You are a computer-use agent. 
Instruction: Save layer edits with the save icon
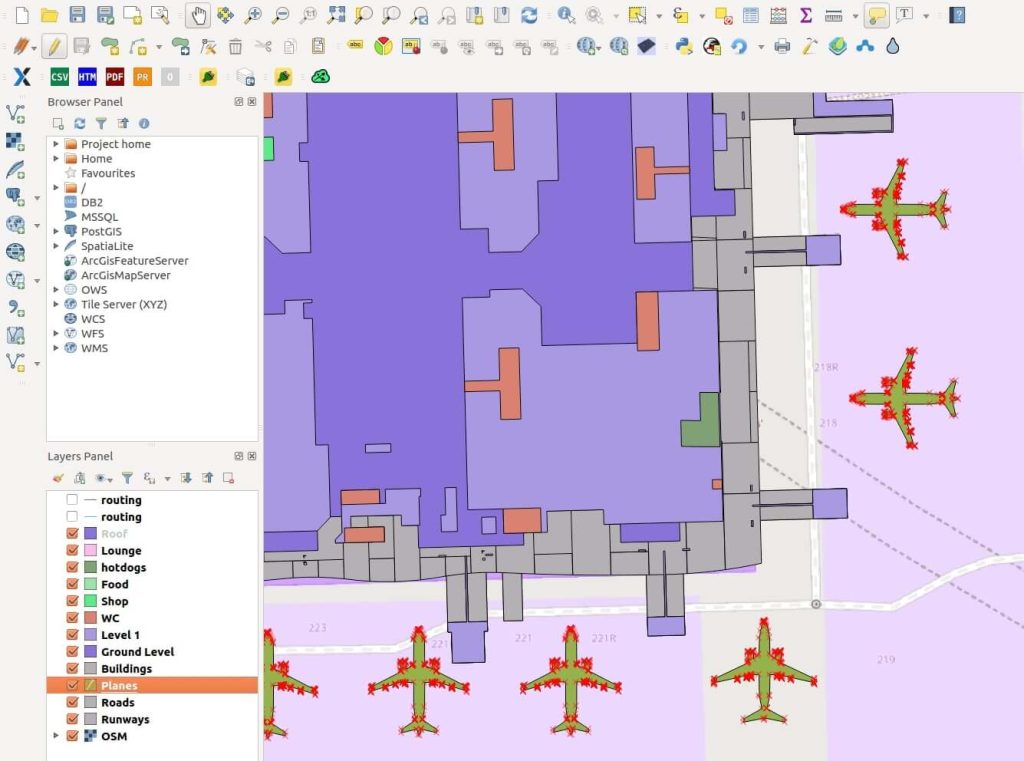(82, 46)
